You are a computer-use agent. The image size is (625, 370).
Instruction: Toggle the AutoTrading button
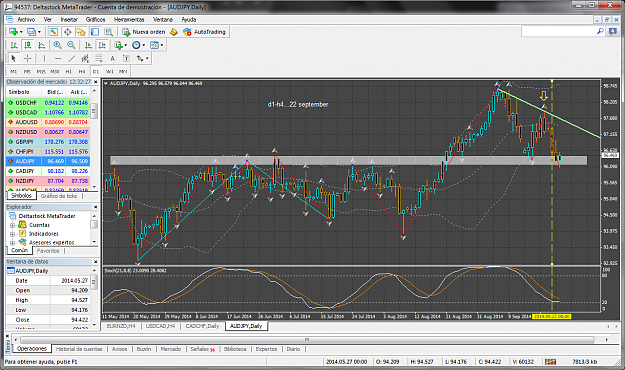pos(205,32)
